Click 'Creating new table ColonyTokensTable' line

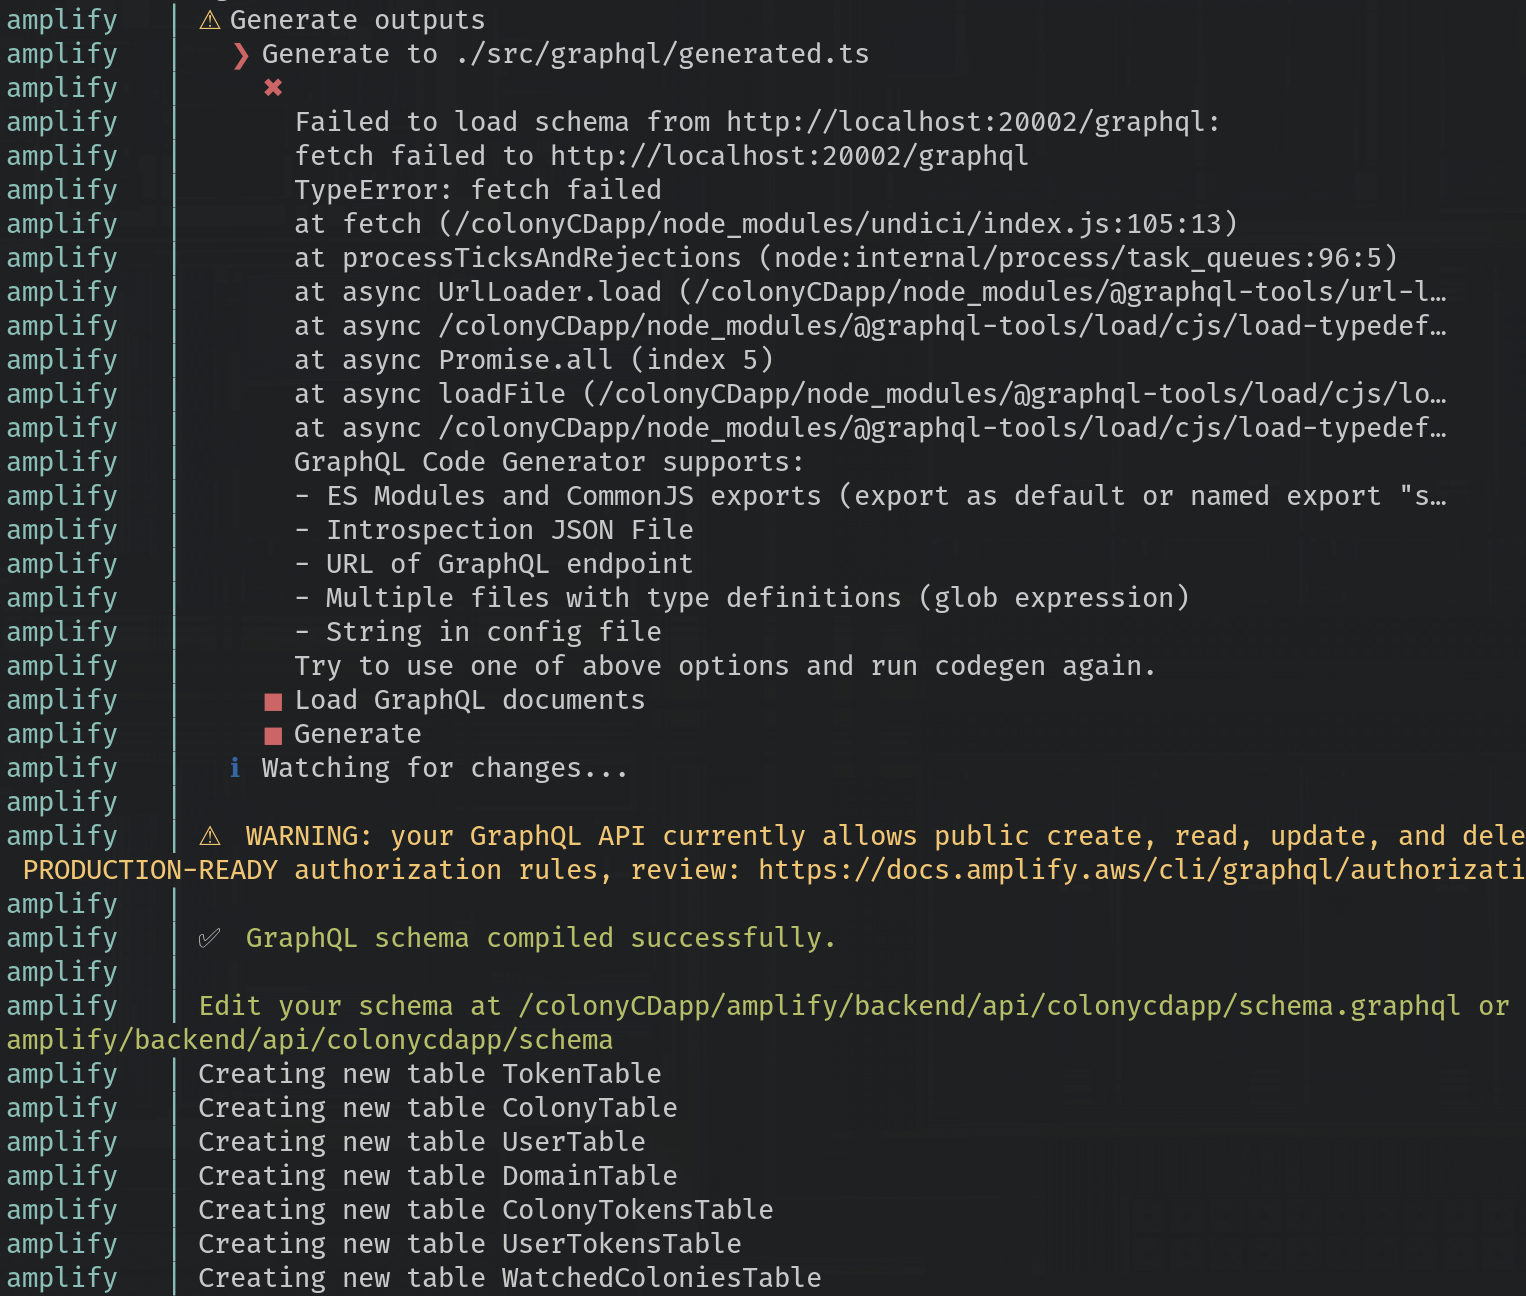pyautogui.click(x=486, y=1210)
